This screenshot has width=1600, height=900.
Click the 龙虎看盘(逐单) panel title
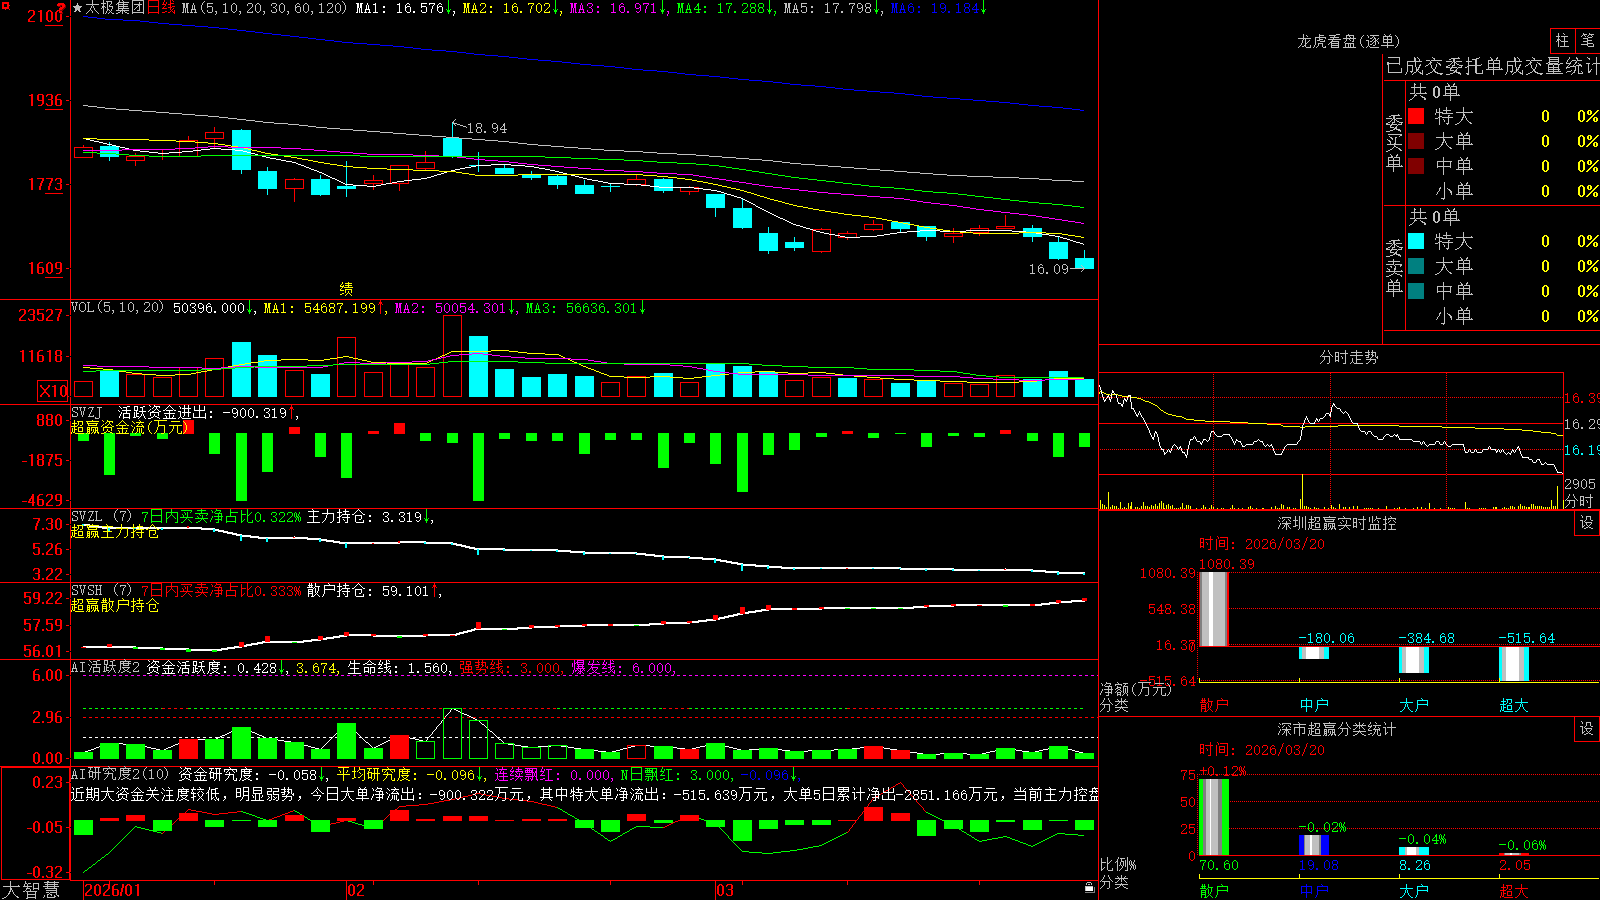coord(1348,41)
